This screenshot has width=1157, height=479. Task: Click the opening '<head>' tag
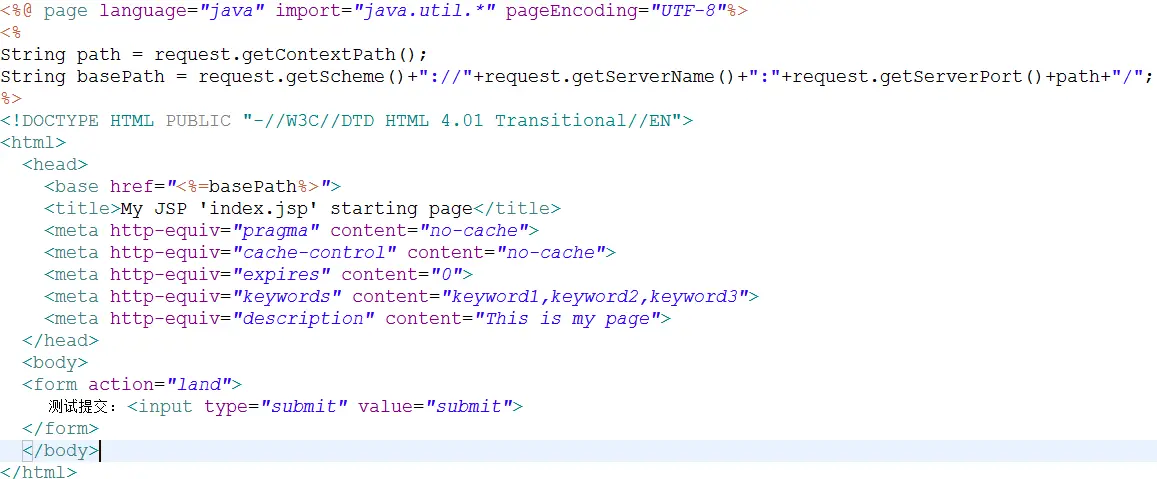[x=55, y=165]
